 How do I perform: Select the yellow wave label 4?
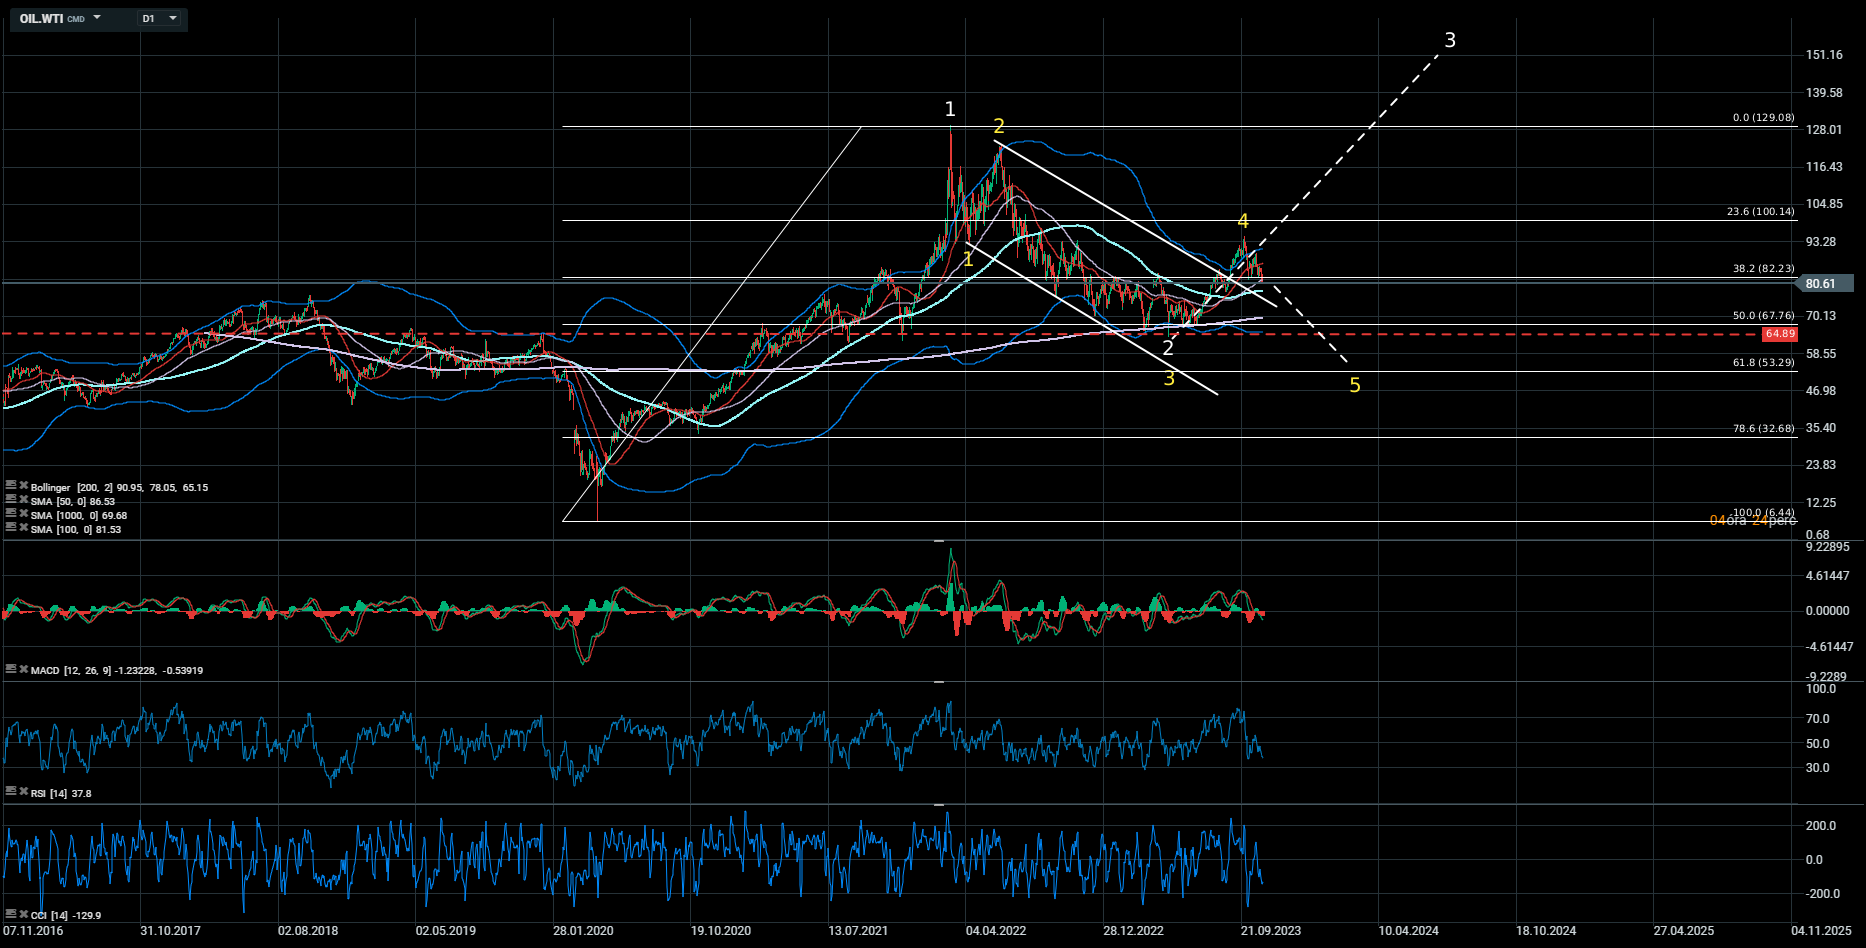(1243, 221)
